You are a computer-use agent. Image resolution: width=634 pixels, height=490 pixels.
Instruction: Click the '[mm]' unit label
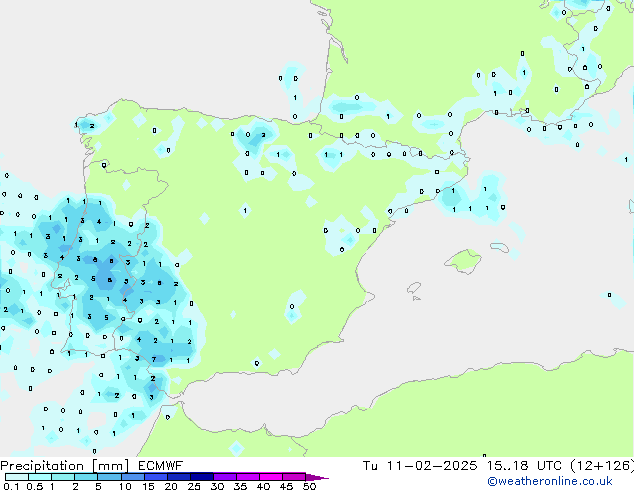point(111,466)
